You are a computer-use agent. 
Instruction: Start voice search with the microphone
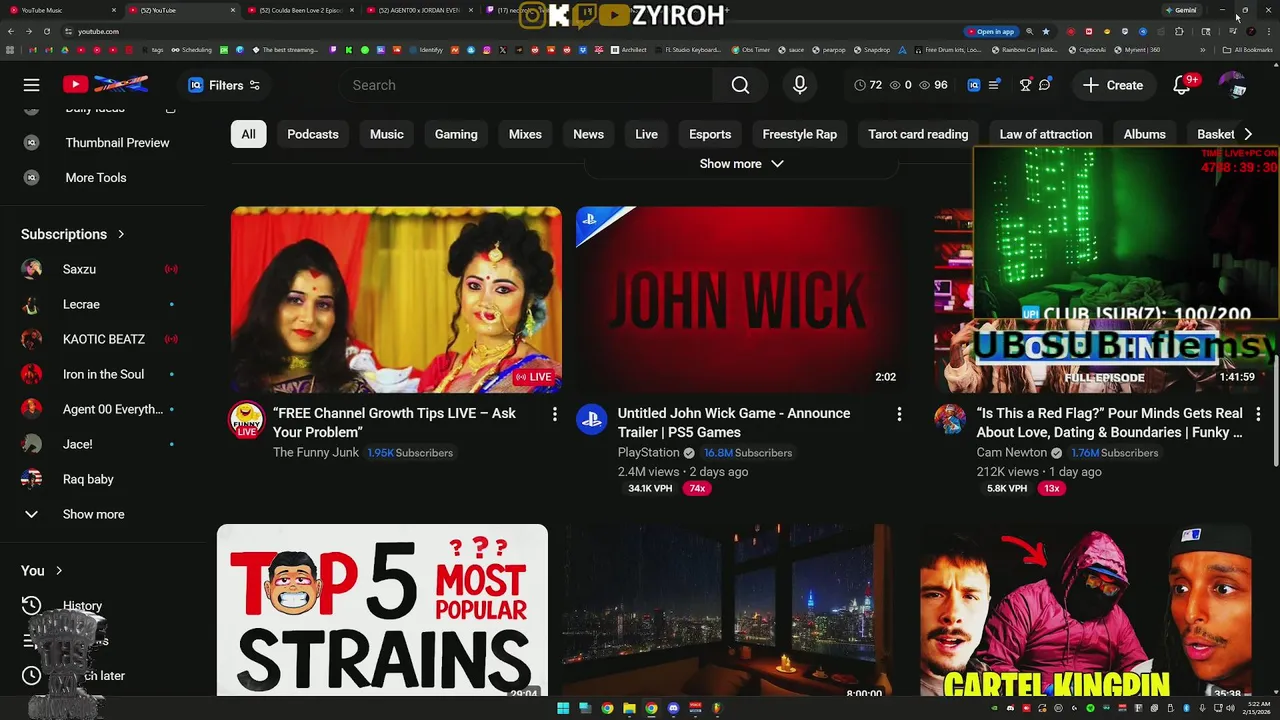coord(800,85)
